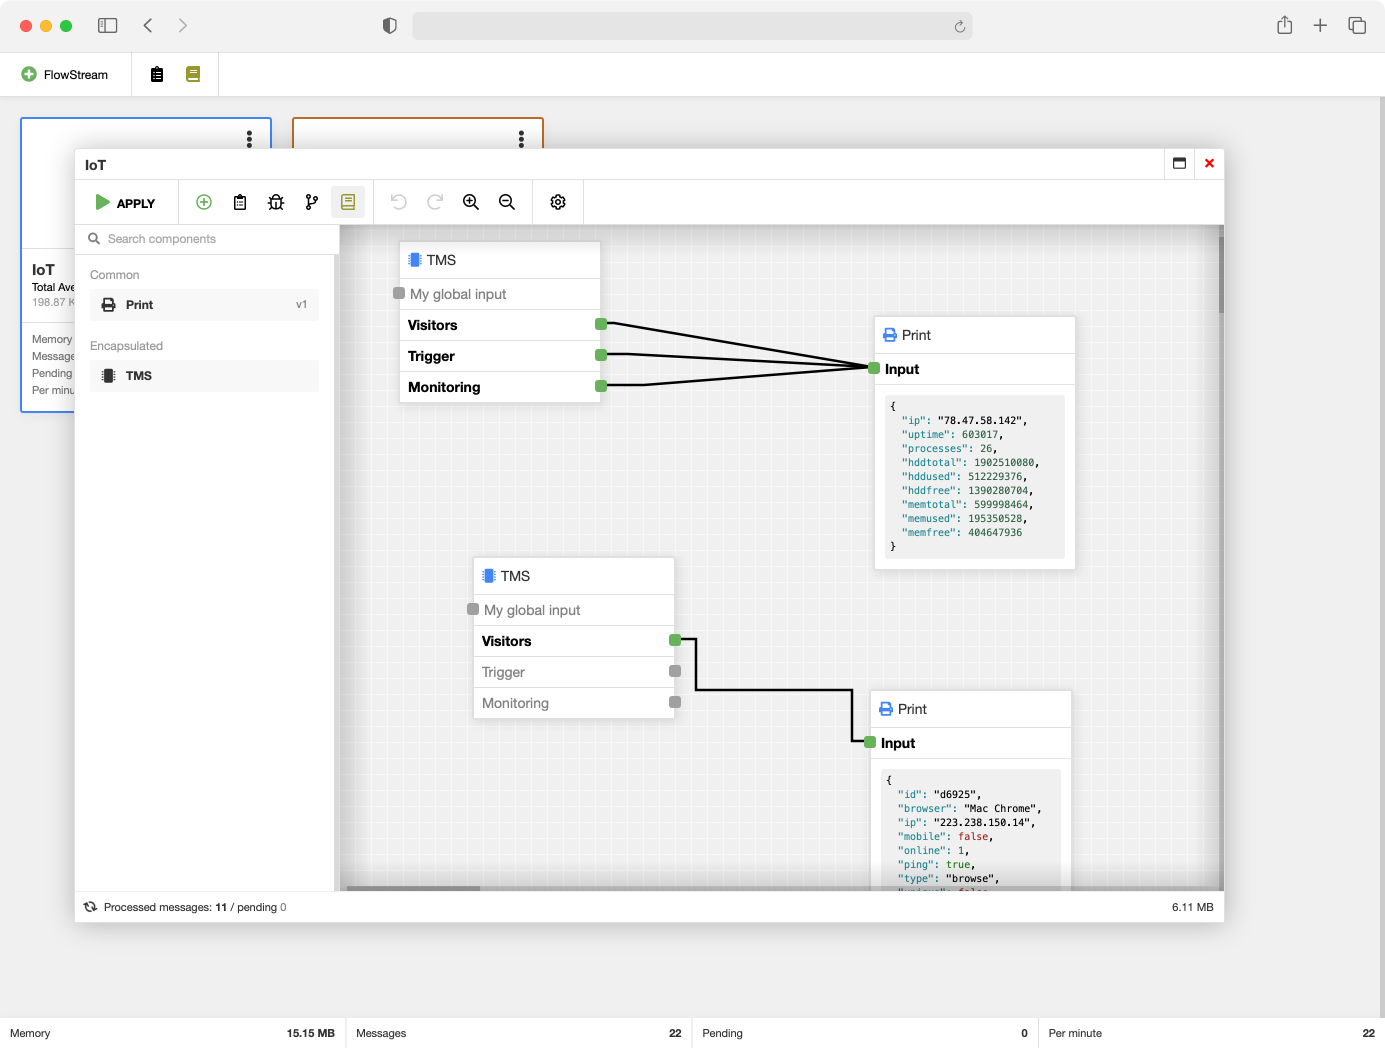The width and height of the screenshot is (1385, 1048).
Task: Click the "Processed messages: 11" status text
Action: (x=165, y=907)
